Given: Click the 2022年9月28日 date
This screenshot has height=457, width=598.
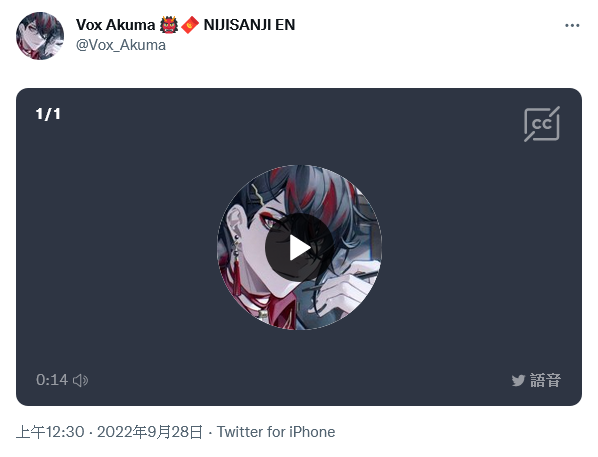Looking at the screenshot, I should (150, 432).
